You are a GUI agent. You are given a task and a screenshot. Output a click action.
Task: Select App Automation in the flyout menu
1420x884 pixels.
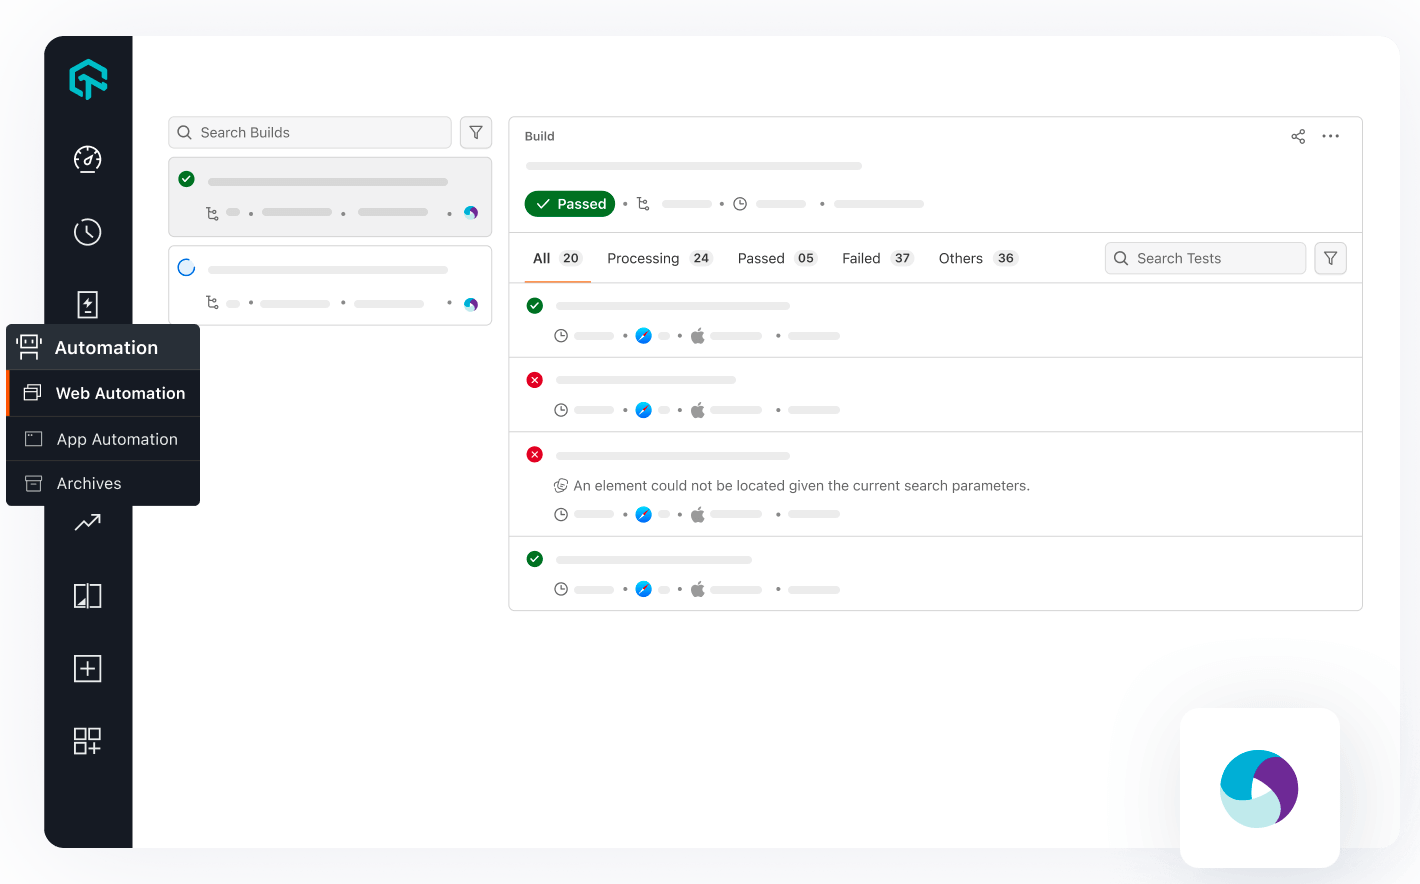point(104,439)
